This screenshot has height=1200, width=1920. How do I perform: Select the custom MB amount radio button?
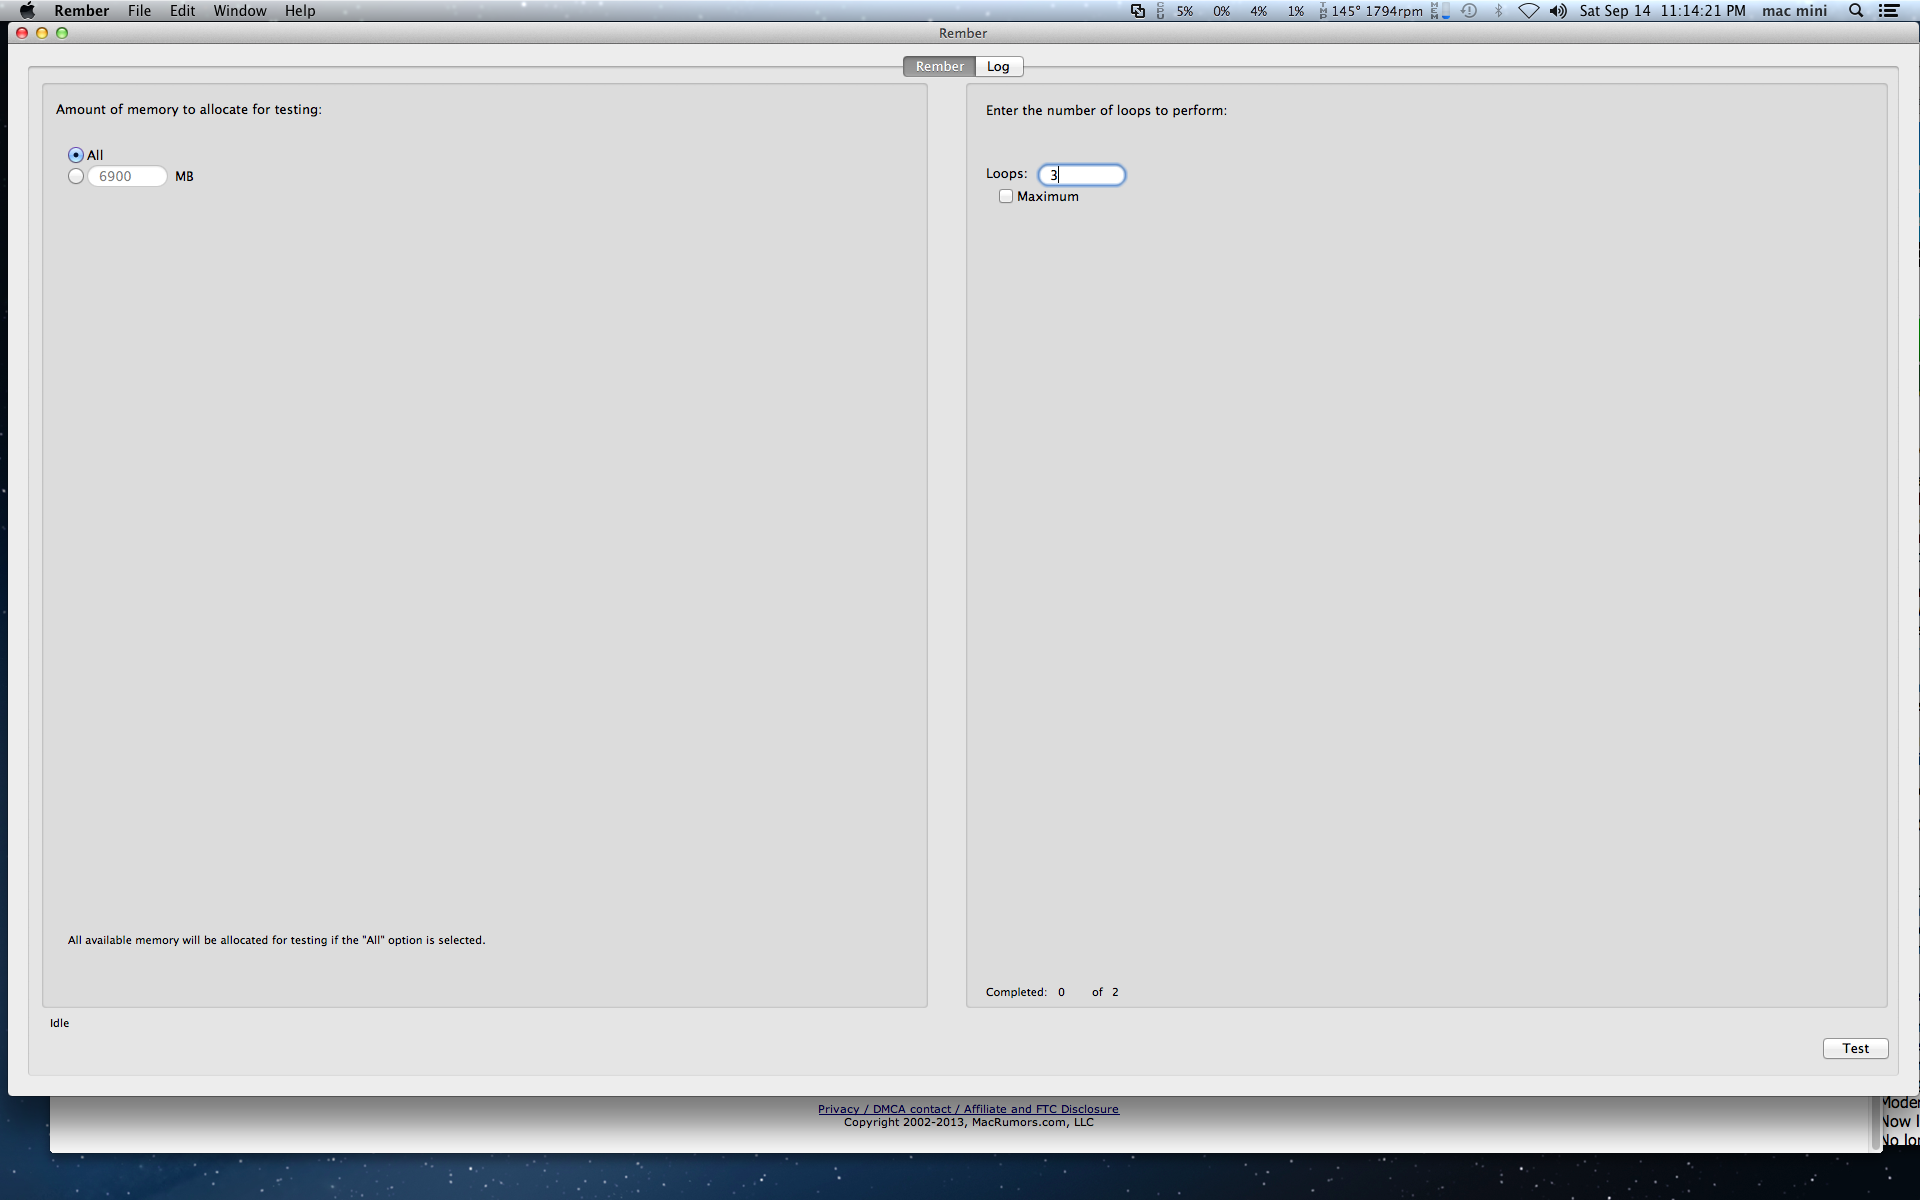76,176
